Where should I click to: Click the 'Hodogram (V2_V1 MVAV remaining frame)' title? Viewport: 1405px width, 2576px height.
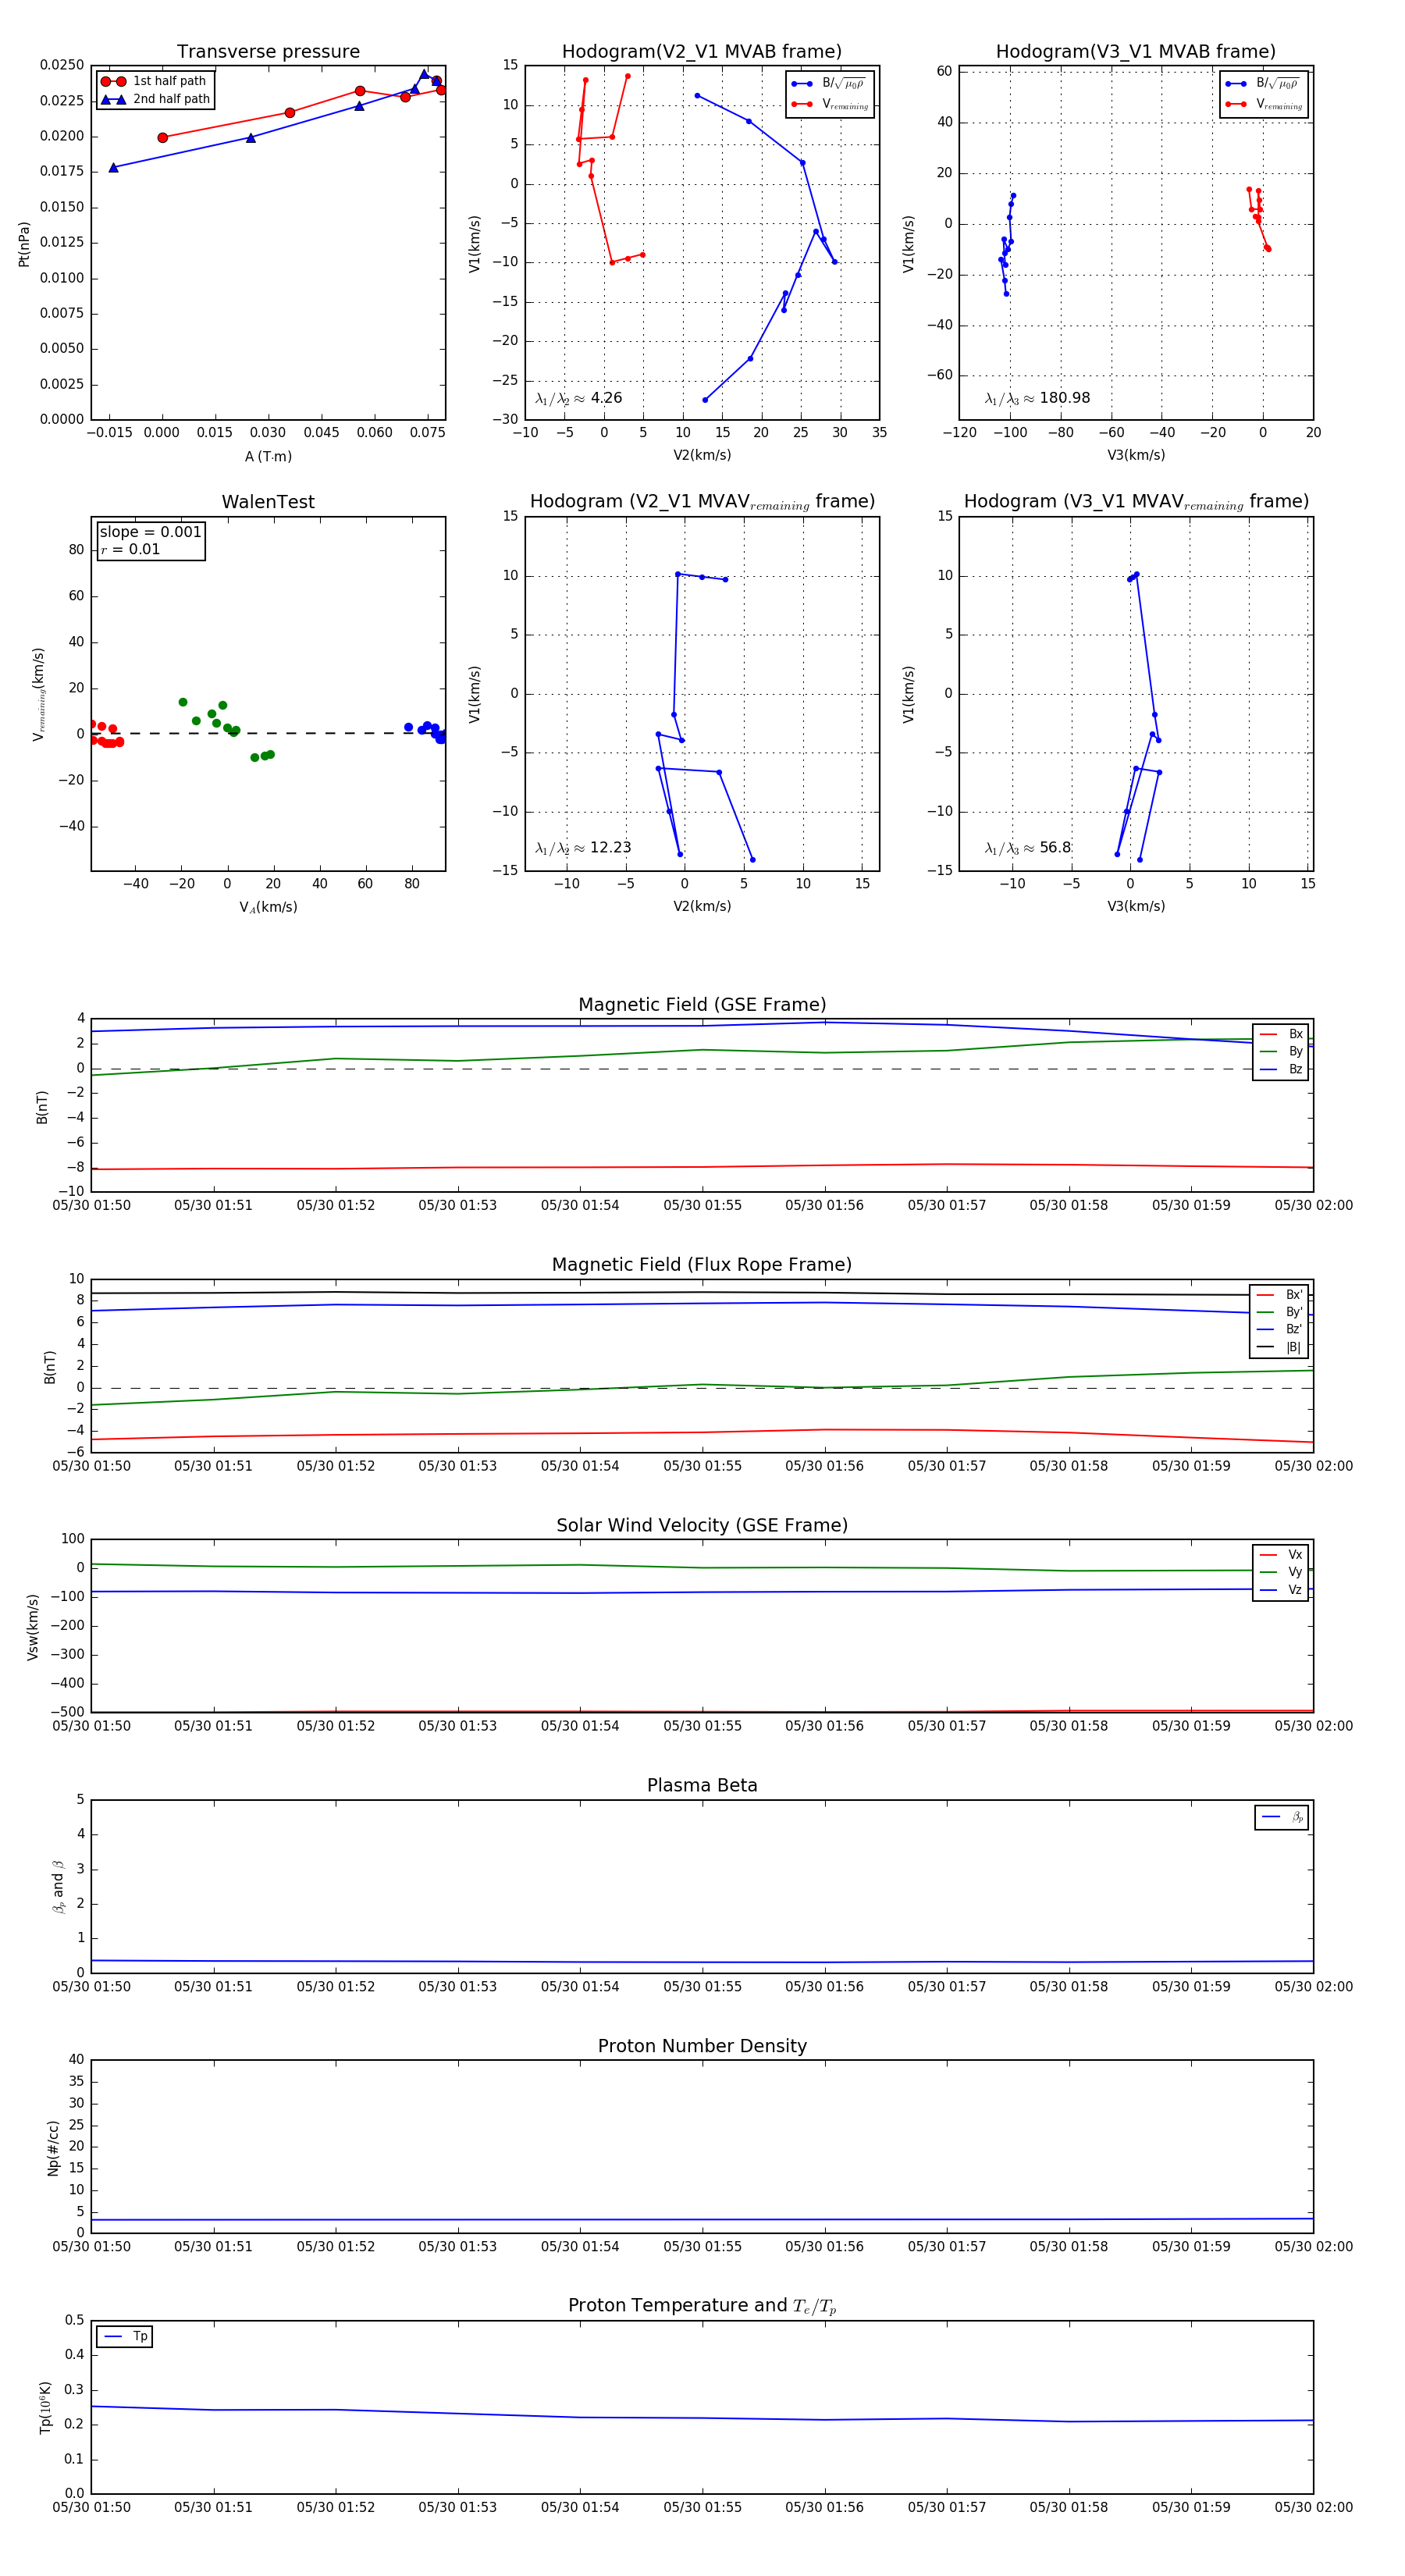[x=702, y=502]
